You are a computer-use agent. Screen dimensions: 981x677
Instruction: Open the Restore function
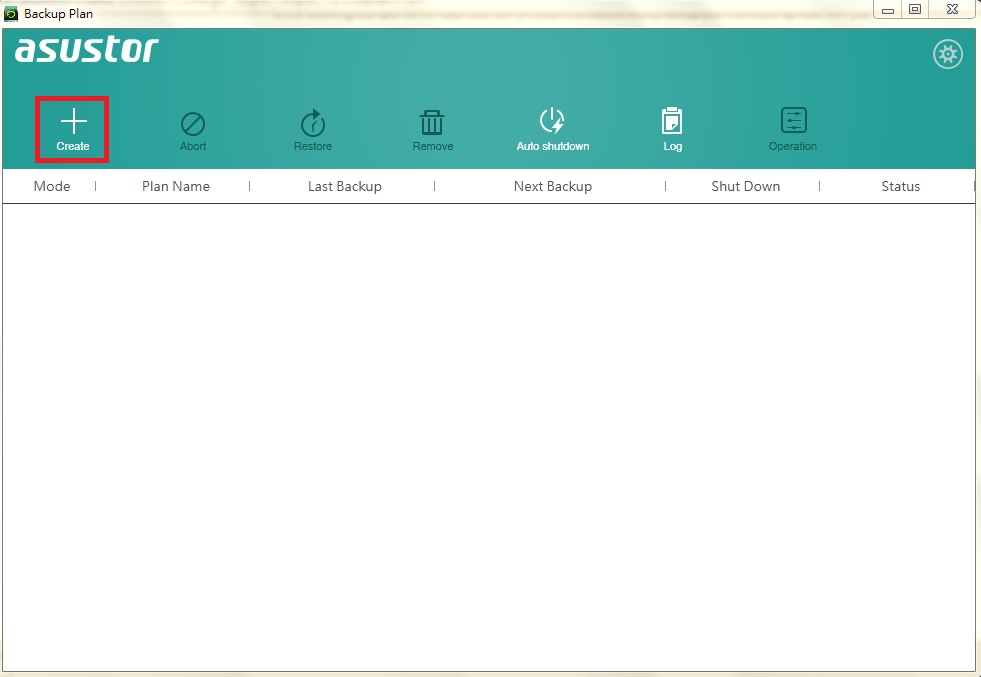click(x=313, y=131)
